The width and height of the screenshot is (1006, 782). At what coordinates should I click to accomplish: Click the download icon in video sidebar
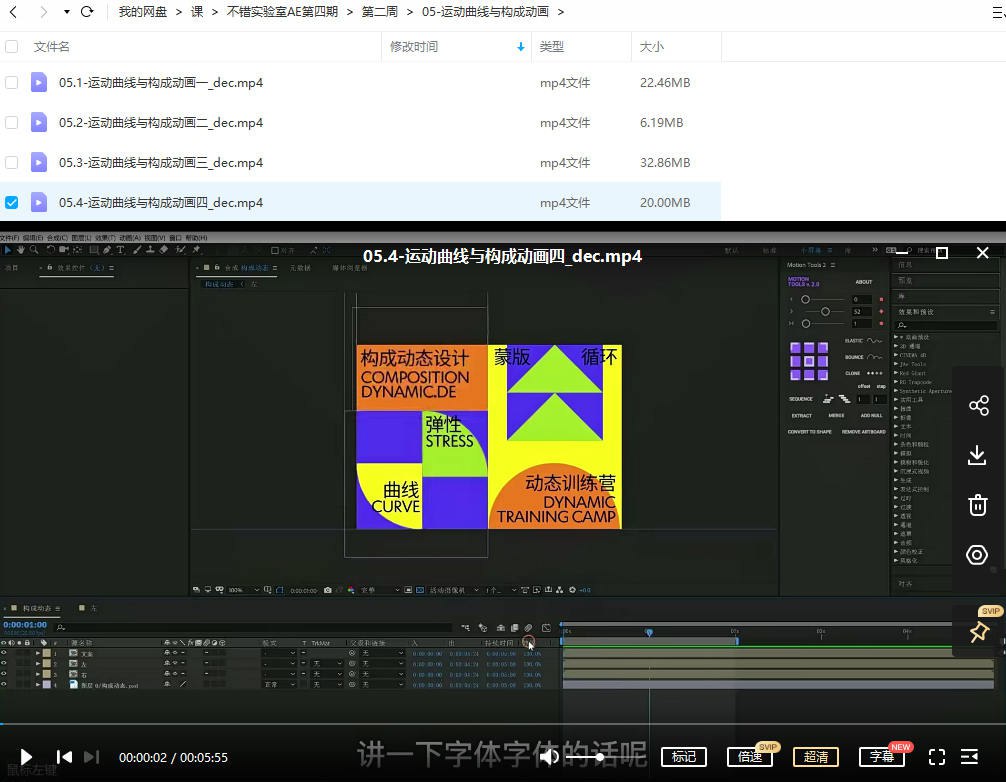pos(978,455)
